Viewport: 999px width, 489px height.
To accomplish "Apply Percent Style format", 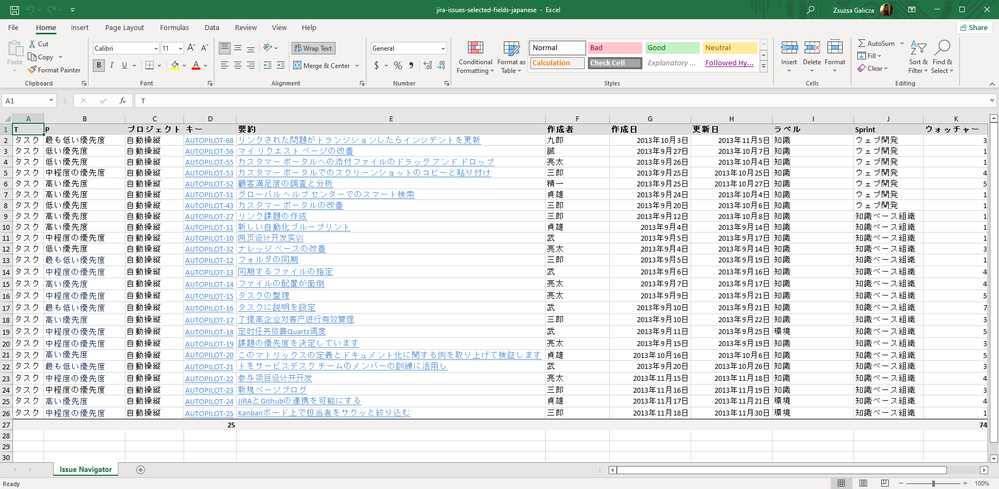I will tap(398, 66).
